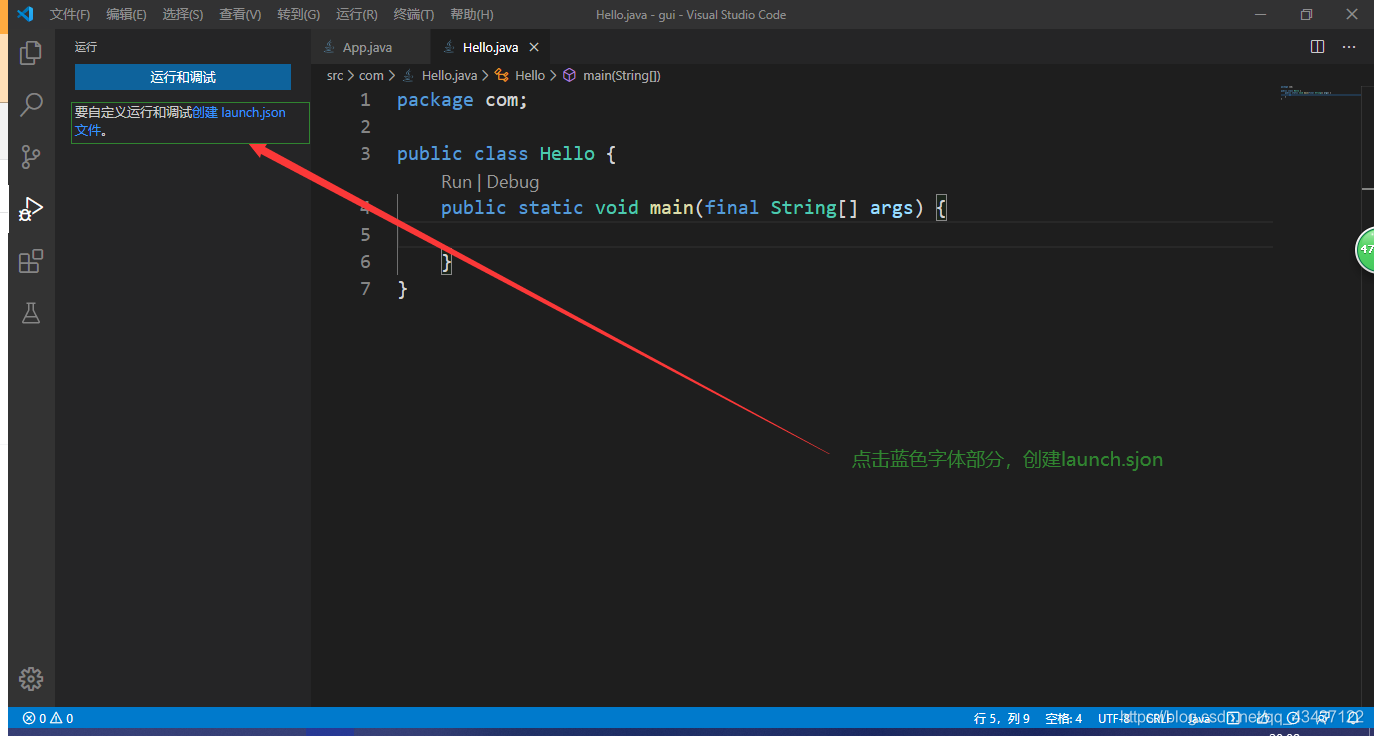Open the Explorer view in activity bar
This screenshot has height=736, width=1374.
(x=31, y=53)
